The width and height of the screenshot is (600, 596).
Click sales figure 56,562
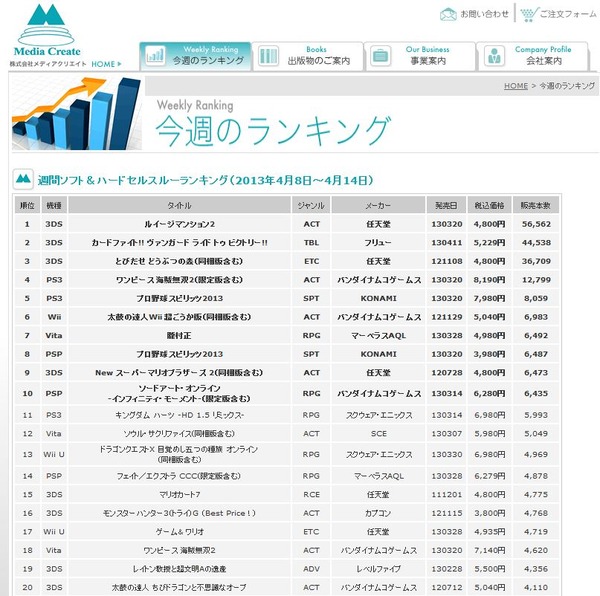(536, 224)
